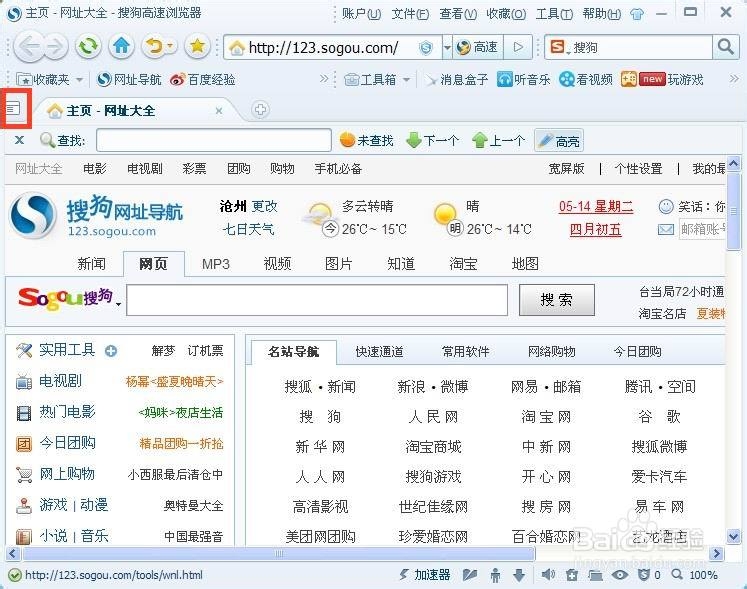Open the 淘宝网 link
Screen dimensions: 747x589
coord(546,417)
